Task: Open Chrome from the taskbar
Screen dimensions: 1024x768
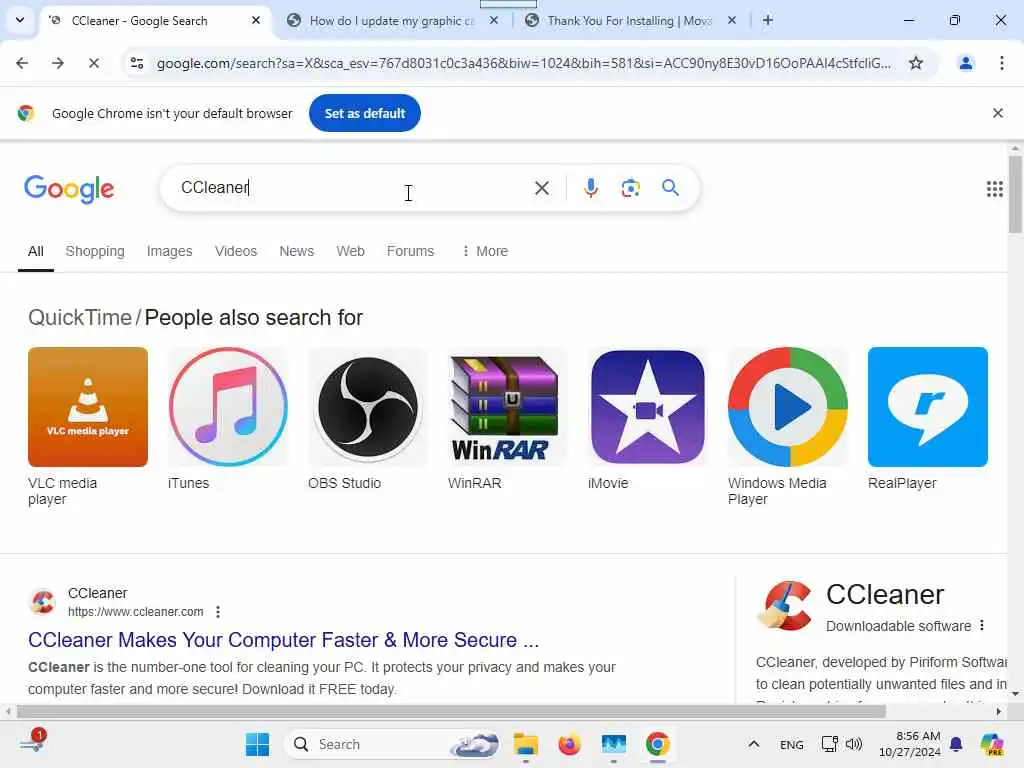Action: (658, 744)
